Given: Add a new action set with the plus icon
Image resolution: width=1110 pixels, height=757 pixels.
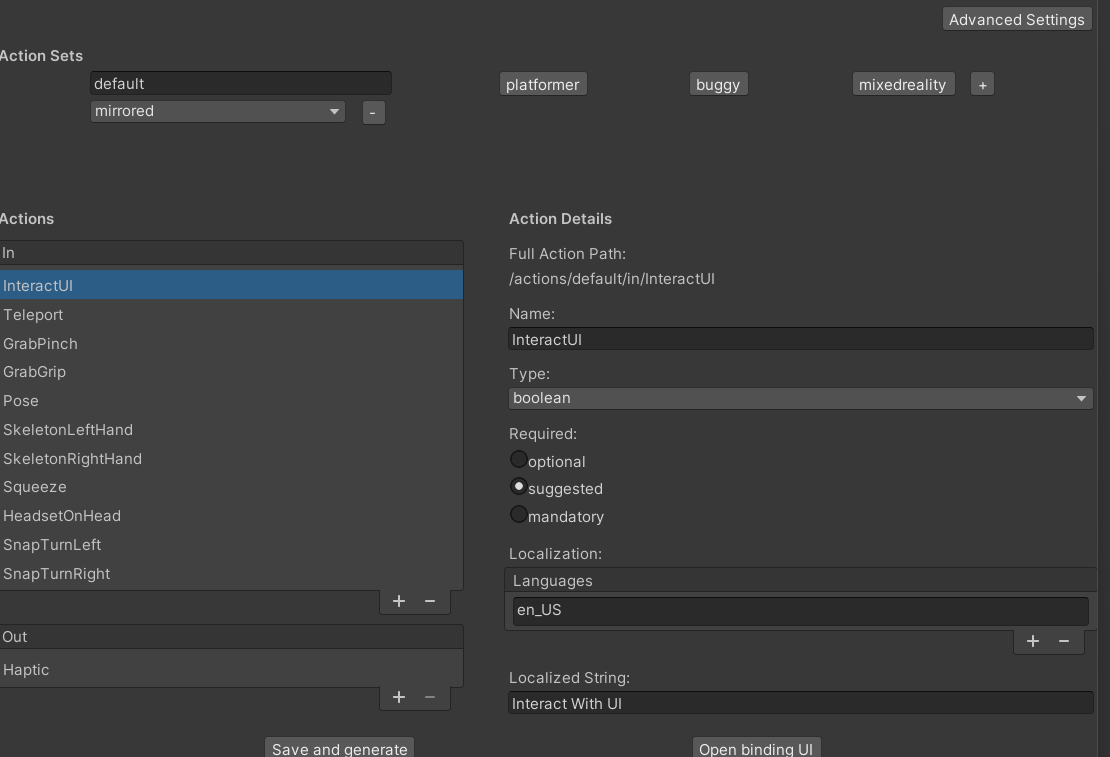Looking at the screenshot, I should coord(981,83).
